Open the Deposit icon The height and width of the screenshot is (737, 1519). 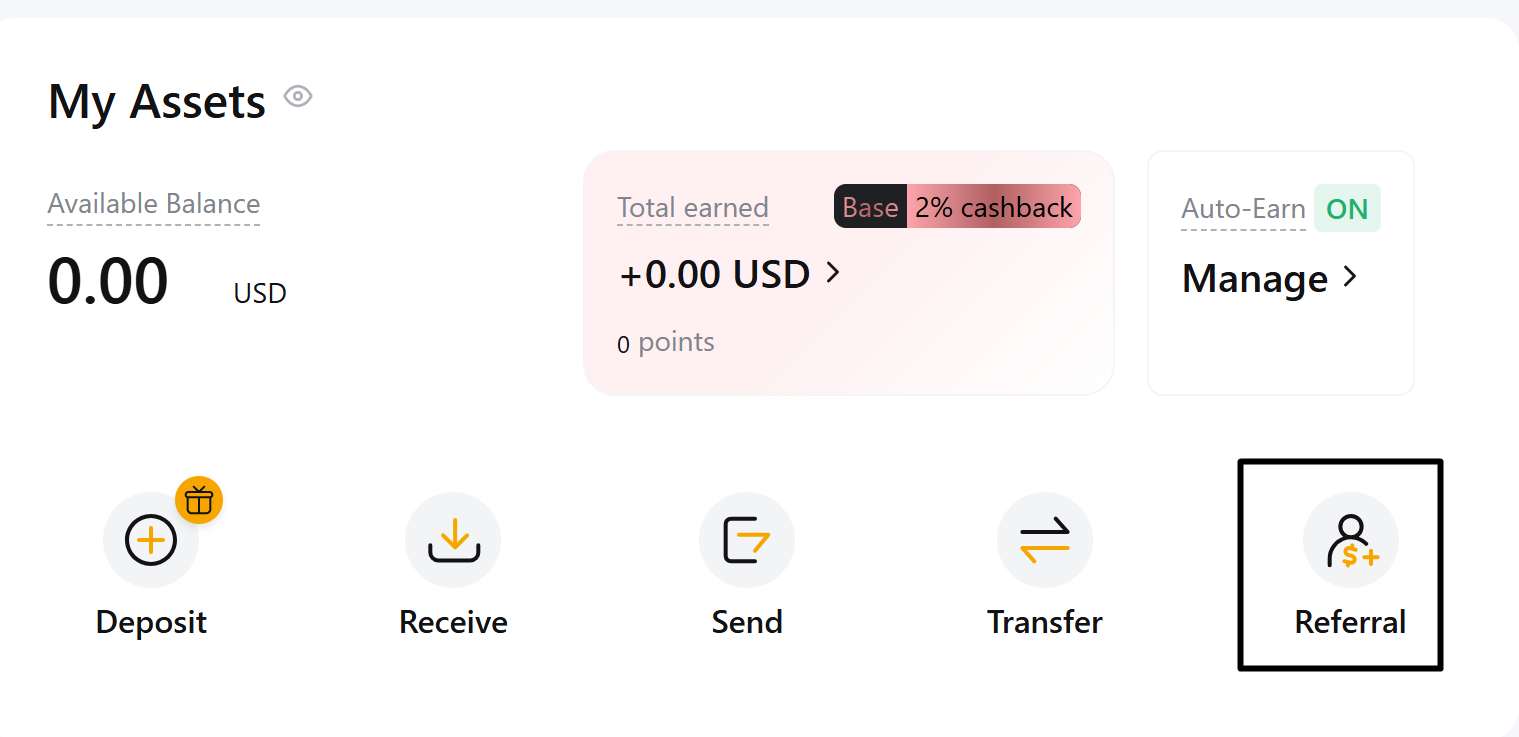(x=150, y=540)
